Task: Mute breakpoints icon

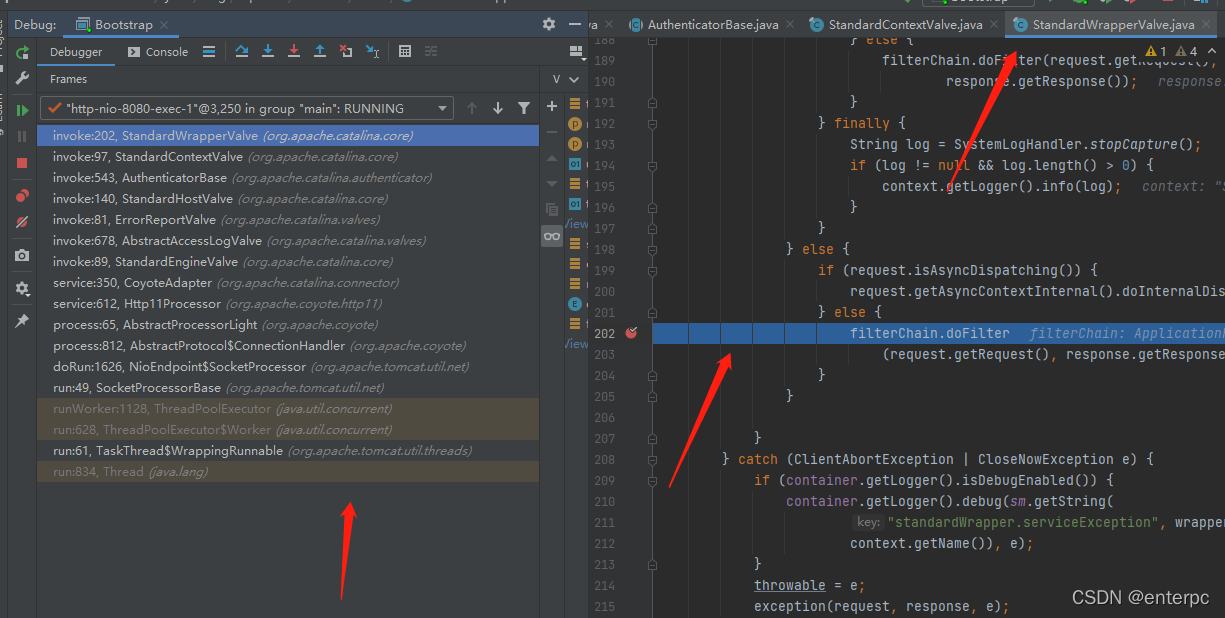Action: coord(21,222)
